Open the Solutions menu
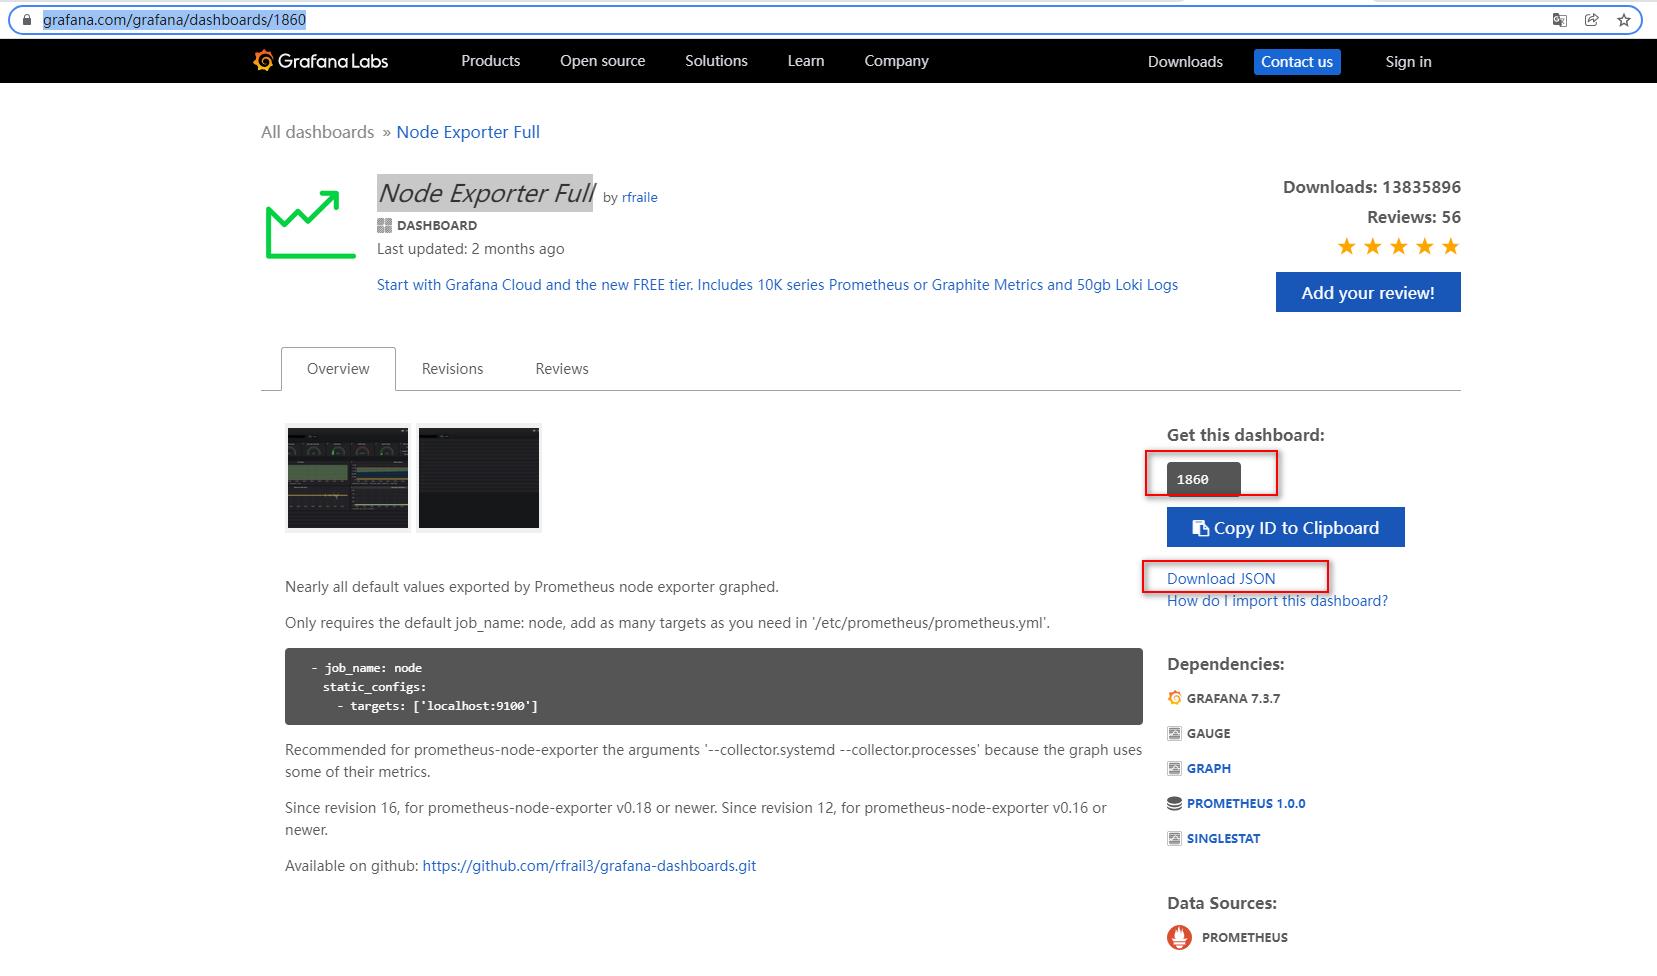Image resolution: width=1657 pixels, height=976 pixels. click(x=716, y=61)
